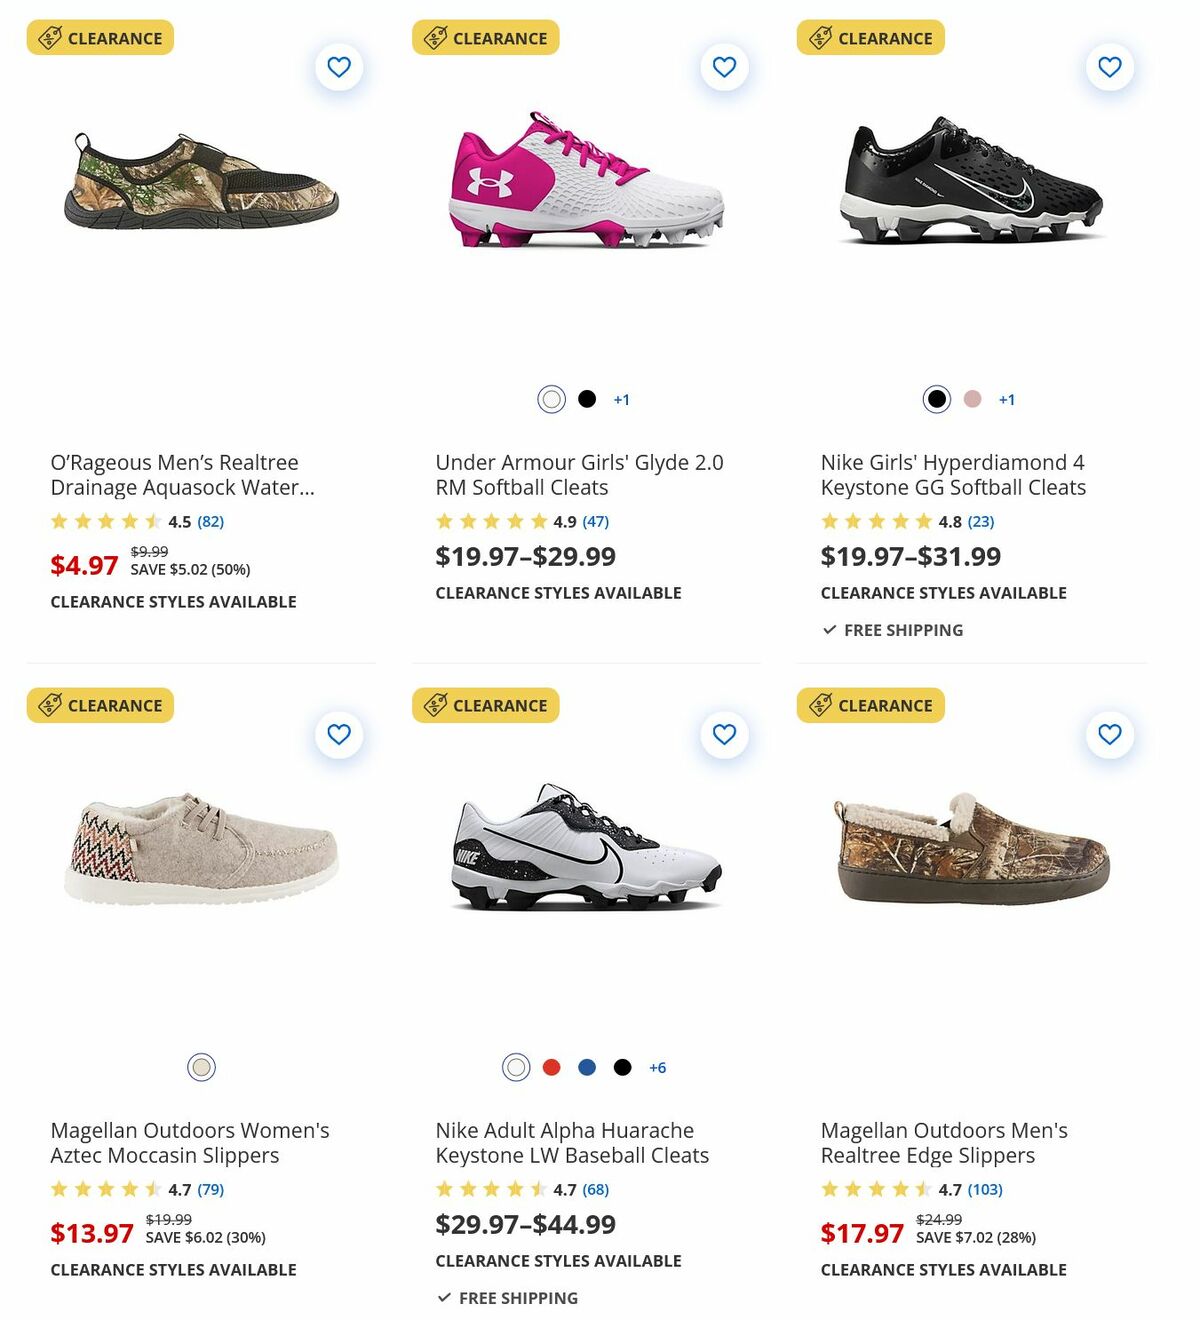Select the black color swatch for Under Armour cleats
Image resolution: width=1200 pixels, height=1320 pixels.
(x=586, y=398)
